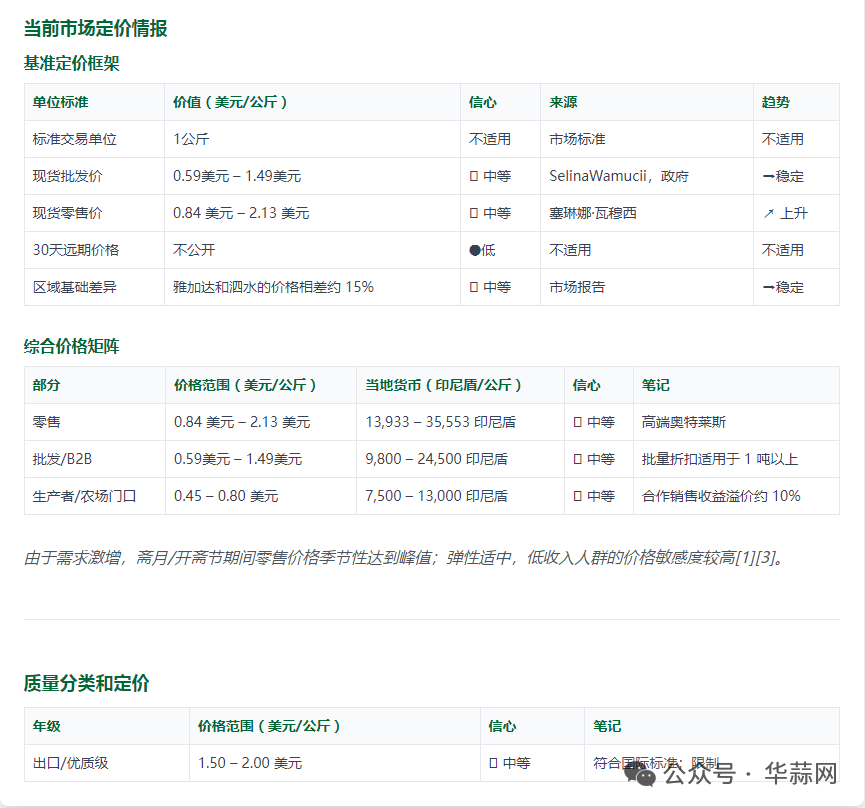Click the italic note about 斋月/开斋节 prices
The height and width of the screenshot is (808, 865).
404,558
